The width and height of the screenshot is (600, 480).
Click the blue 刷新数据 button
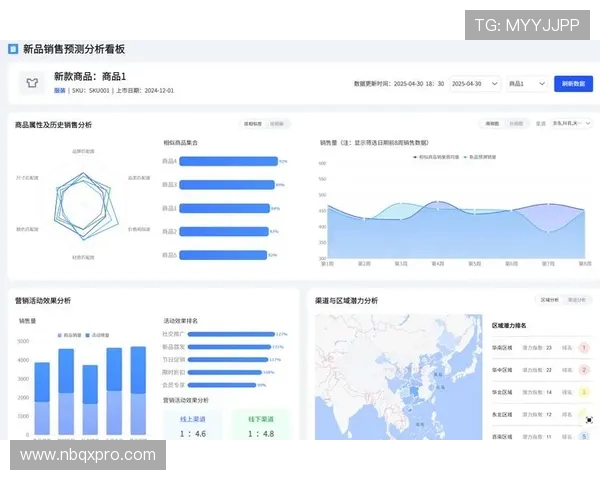(573, 84)
